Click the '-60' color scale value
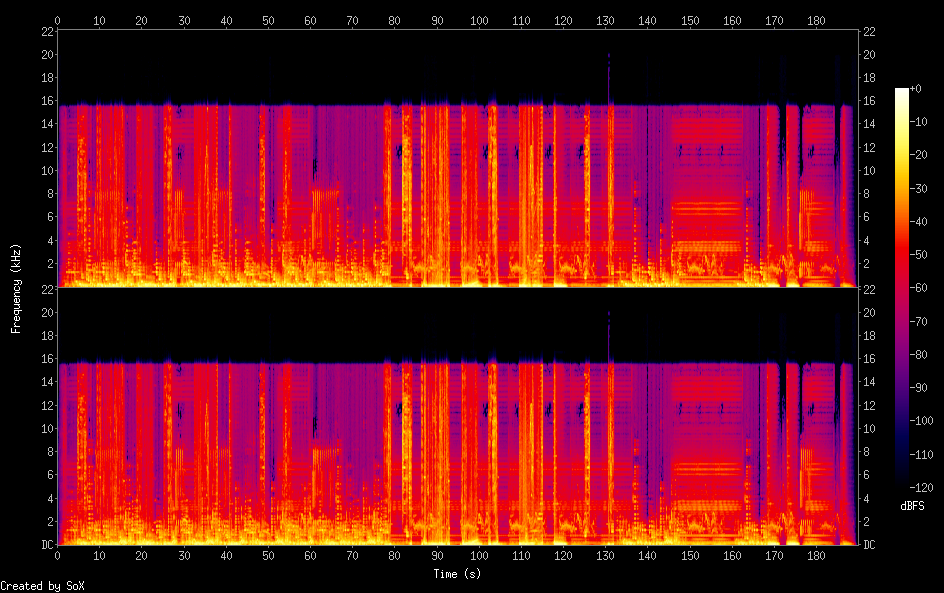This screenshot has width=944, height=593. tap(918, 288)
